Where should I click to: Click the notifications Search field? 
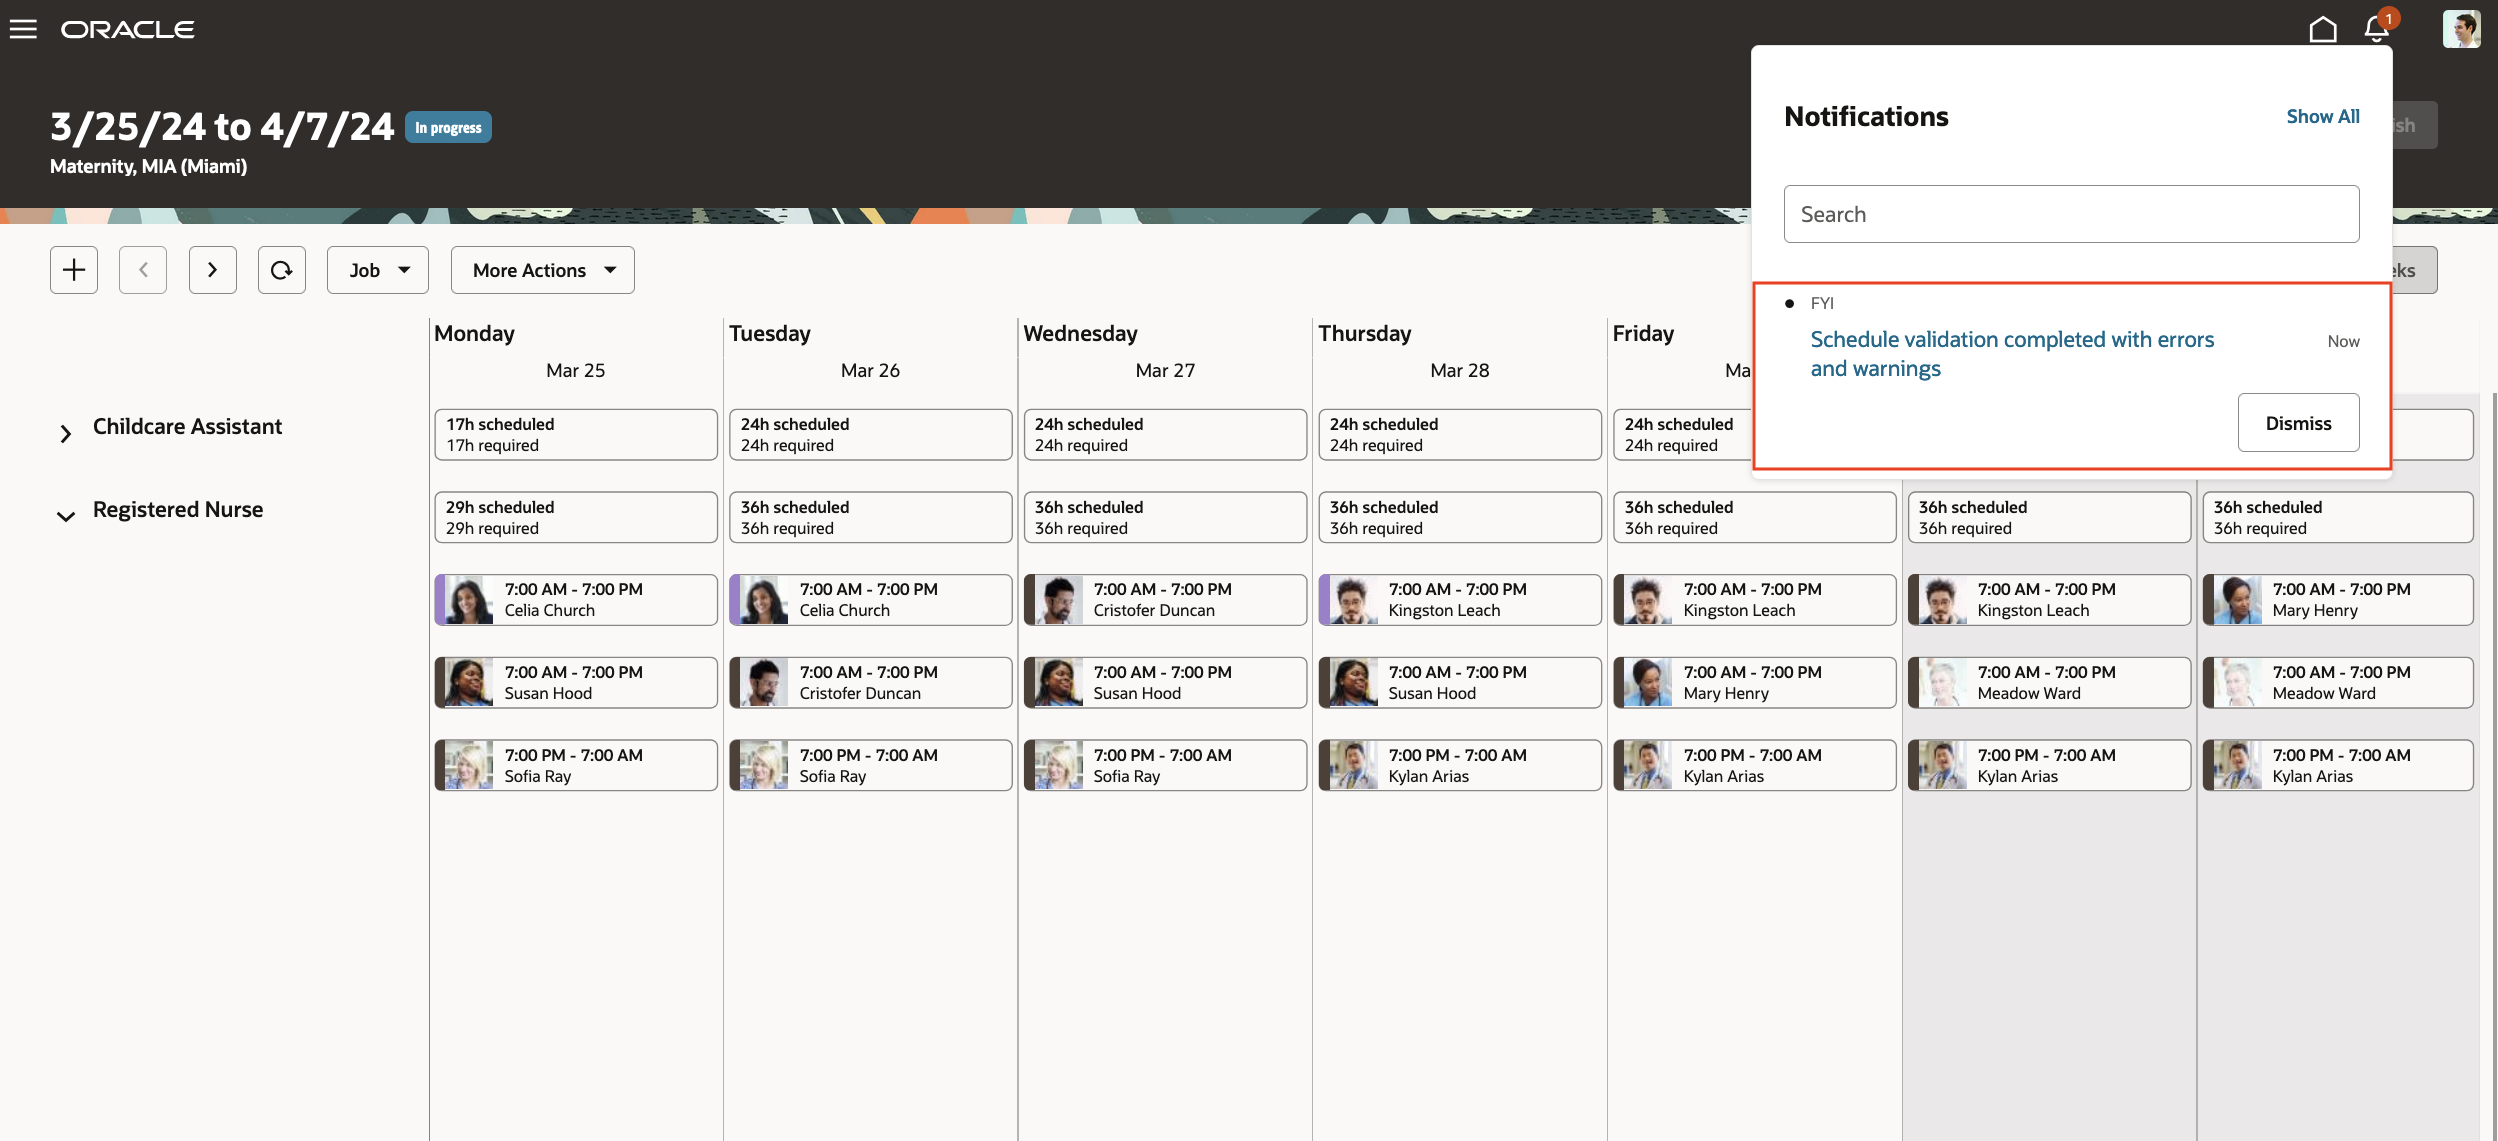point(2070,214)
